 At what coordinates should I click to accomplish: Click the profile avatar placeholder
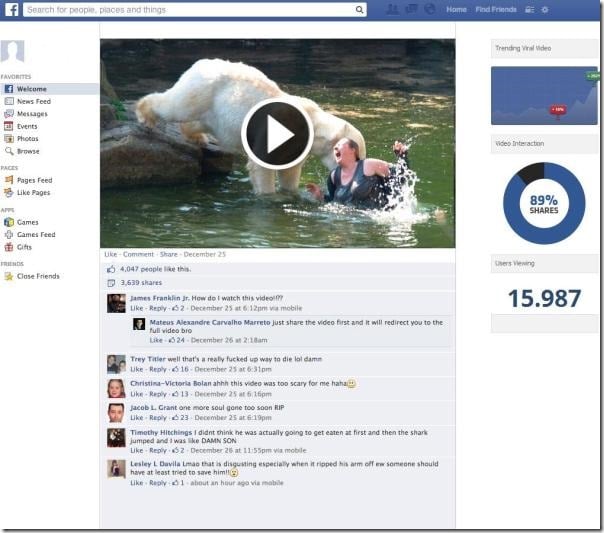12,51
